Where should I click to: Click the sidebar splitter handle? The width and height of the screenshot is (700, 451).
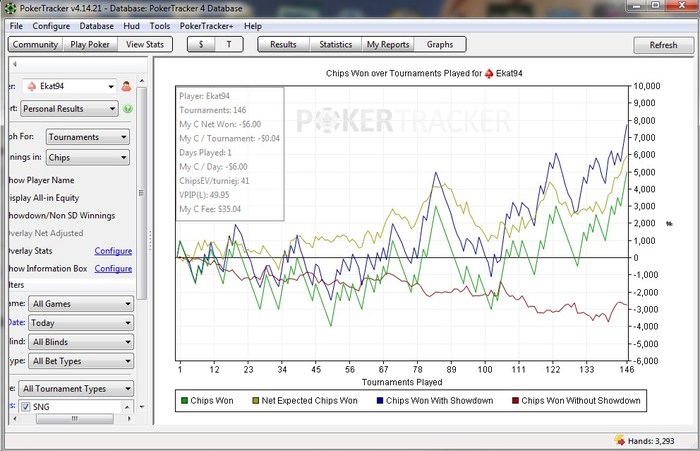[x=150, y=241]
